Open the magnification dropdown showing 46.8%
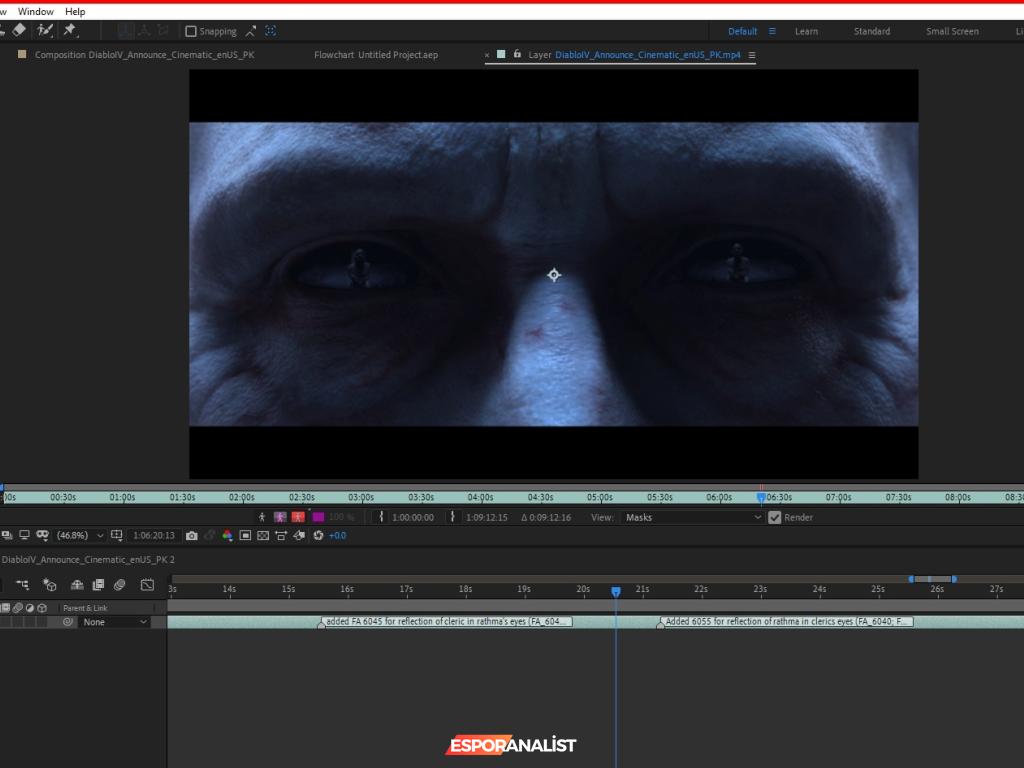This screenshot has height=768, width=1024. pyautogui.click(x=80, y=536)
